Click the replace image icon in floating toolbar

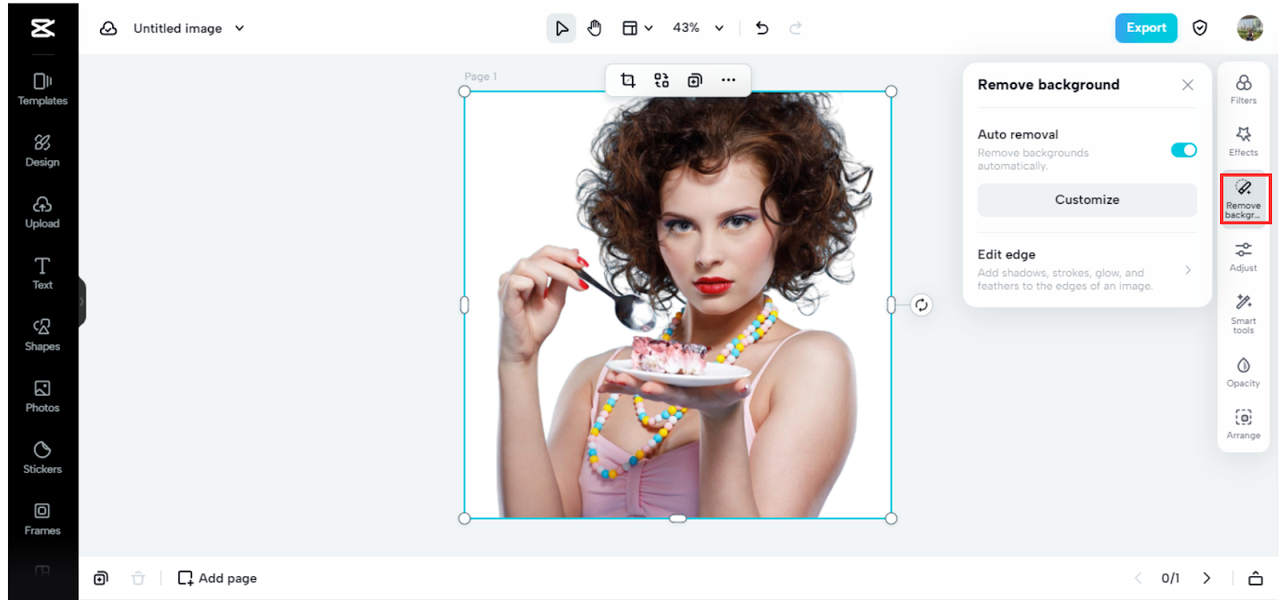coord(661,80)
